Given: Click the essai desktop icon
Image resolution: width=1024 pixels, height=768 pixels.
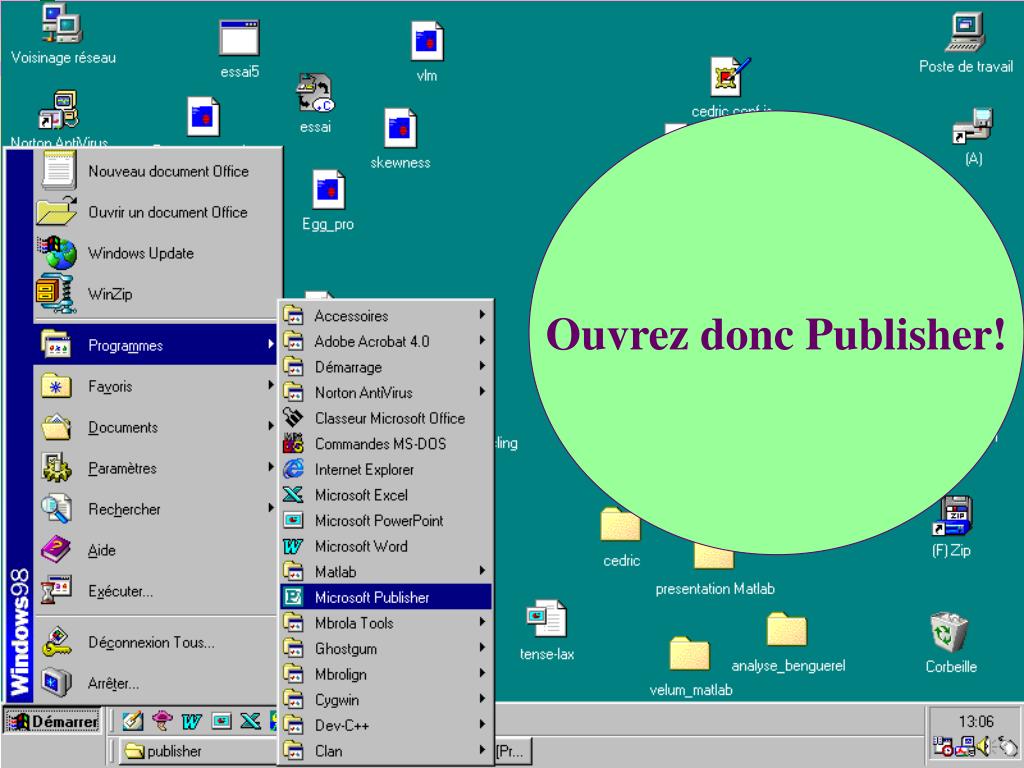Looking at the screenshot, I should point(315,103).
